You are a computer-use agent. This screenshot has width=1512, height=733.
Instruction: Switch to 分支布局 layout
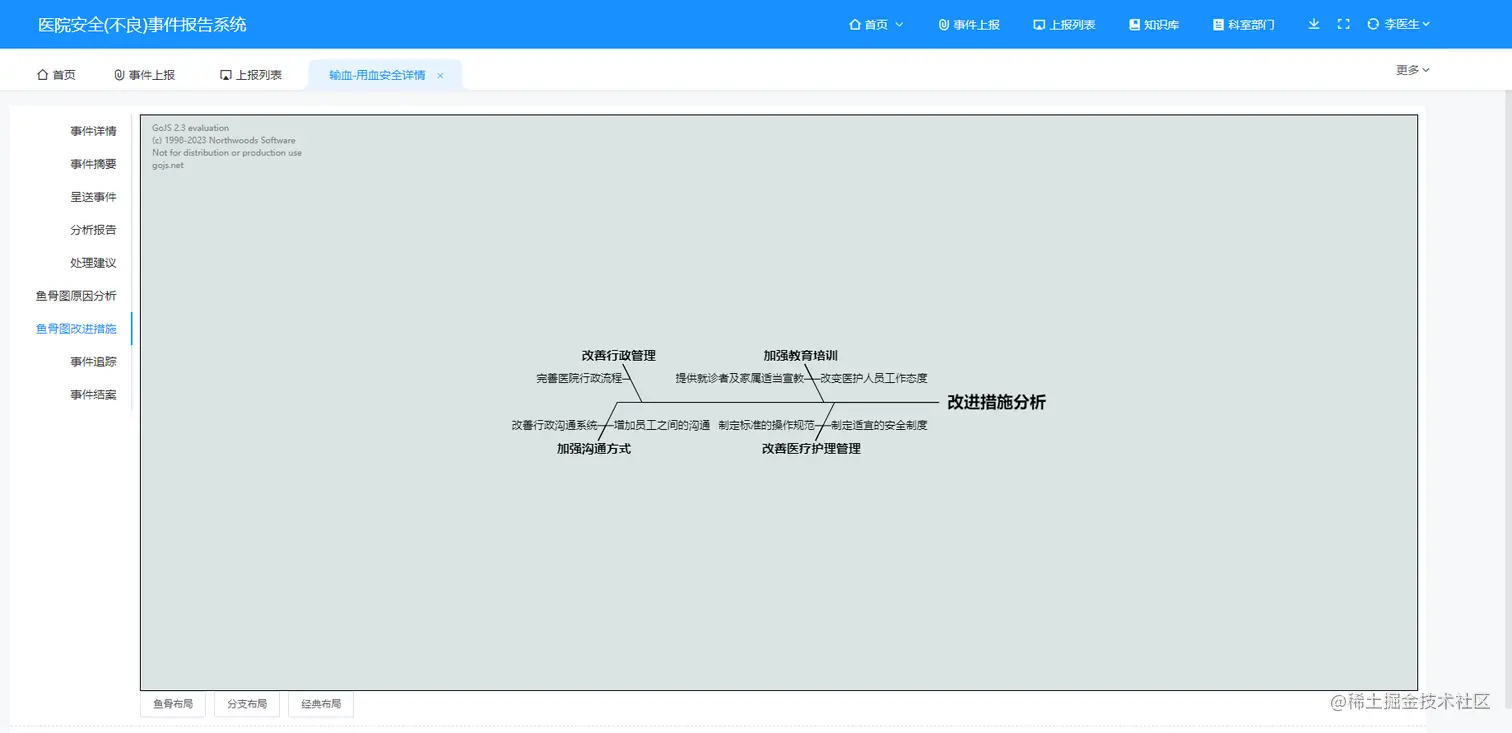pos(246,704)
